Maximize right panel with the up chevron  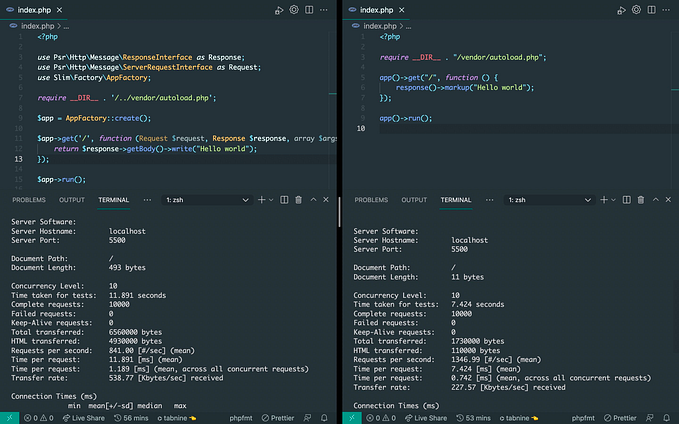(x=655, y=199)
